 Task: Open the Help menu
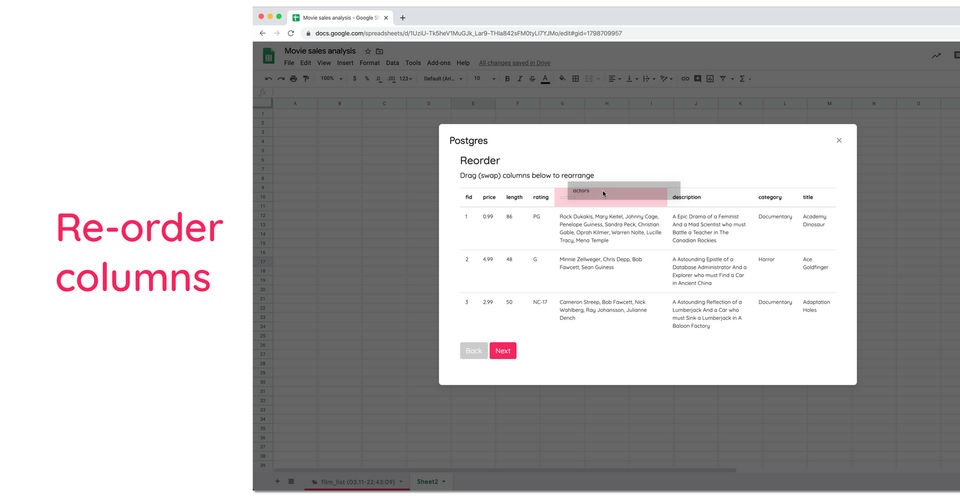463,63
